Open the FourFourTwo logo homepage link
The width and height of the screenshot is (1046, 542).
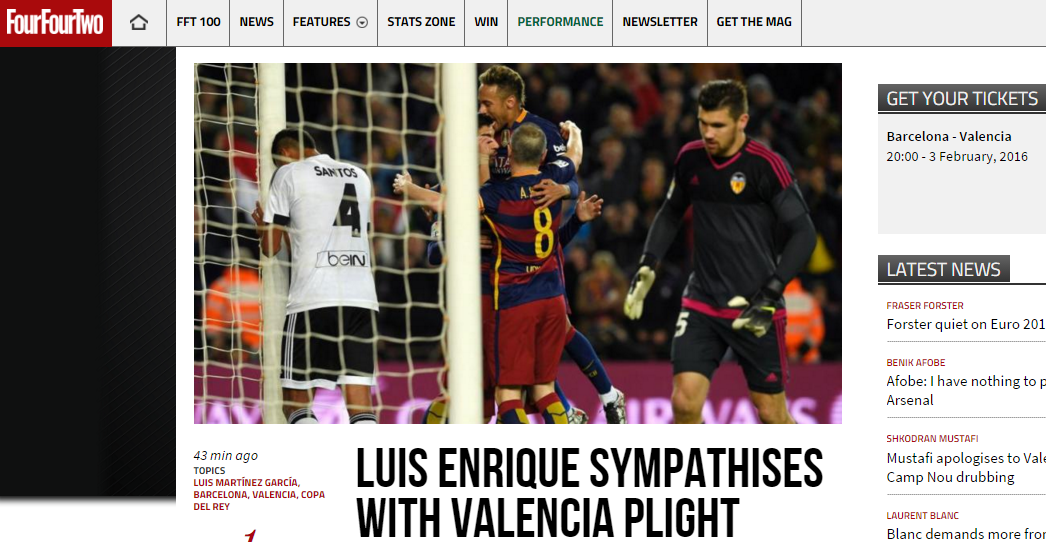[56, 23]
